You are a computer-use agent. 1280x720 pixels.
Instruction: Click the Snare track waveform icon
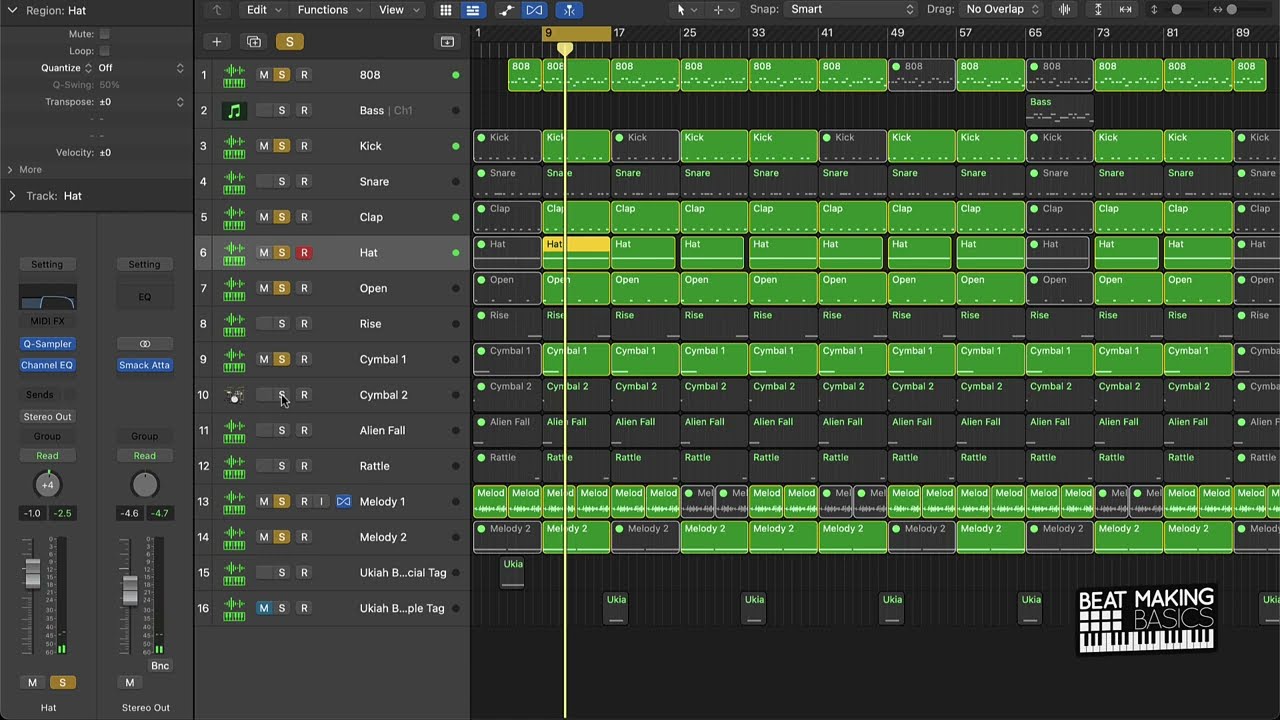[234, 182]
